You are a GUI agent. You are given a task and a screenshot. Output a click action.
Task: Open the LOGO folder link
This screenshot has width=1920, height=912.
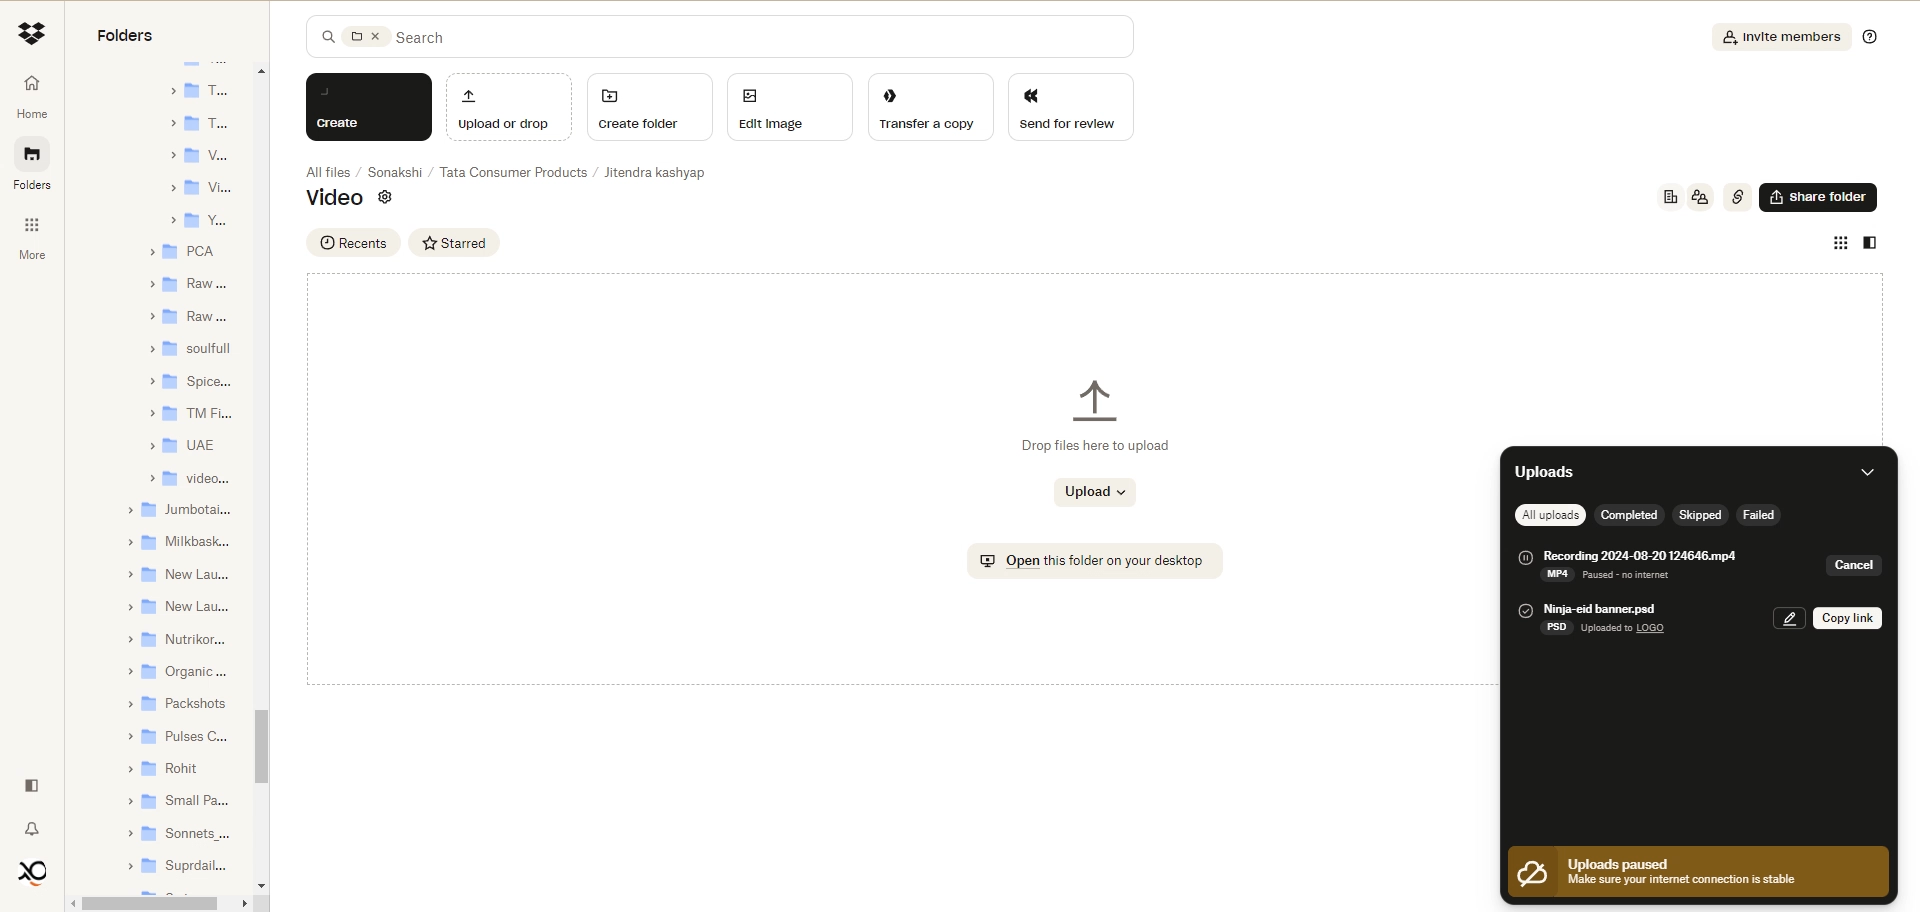click(x=1650, y=628)
